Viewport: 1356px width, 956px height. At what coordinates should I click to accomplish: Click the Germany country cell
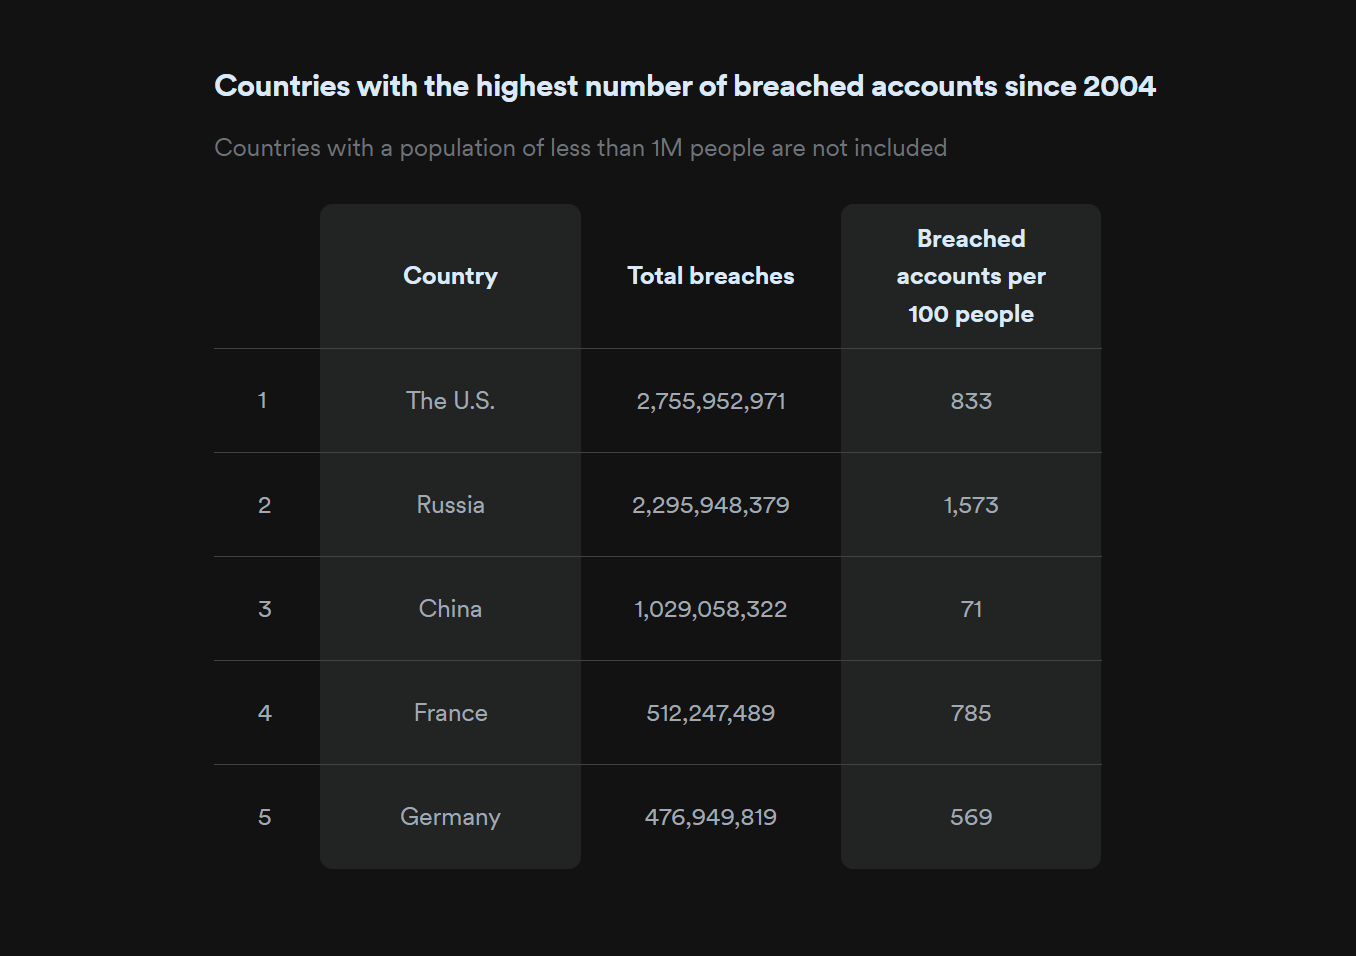coord(450,817)
